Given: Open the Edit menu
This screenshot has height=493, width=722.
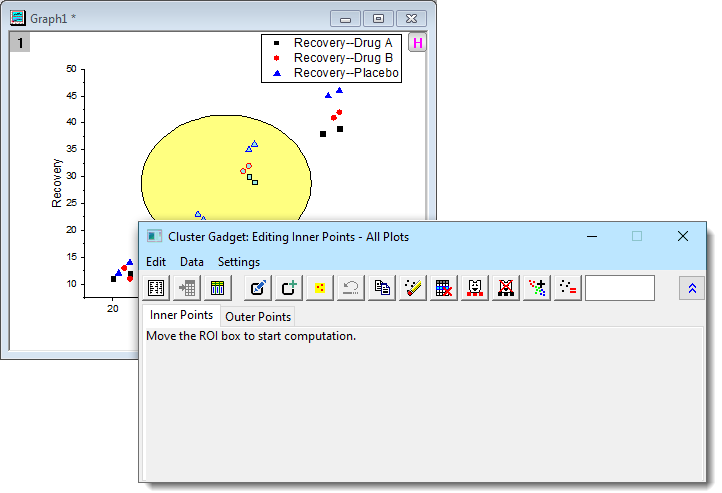Looking at the screenshot, I should click(x=156, y=262).
